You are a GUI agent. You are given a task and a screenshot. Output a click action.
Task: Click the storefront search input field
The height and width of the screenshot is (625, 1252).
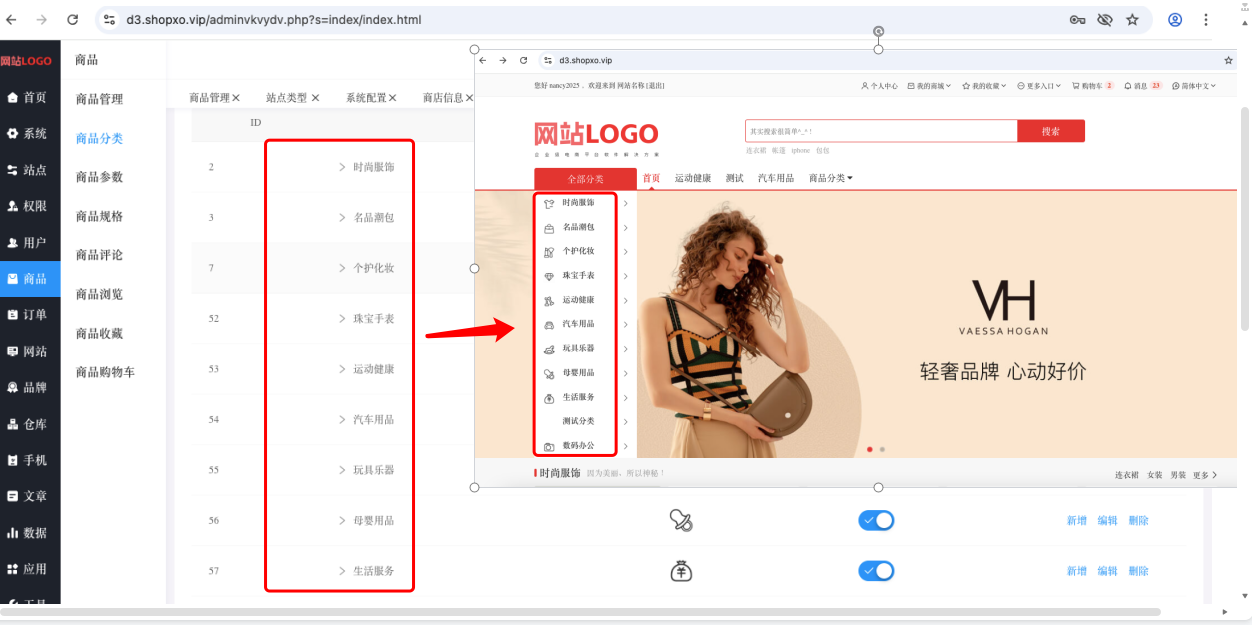881,131
